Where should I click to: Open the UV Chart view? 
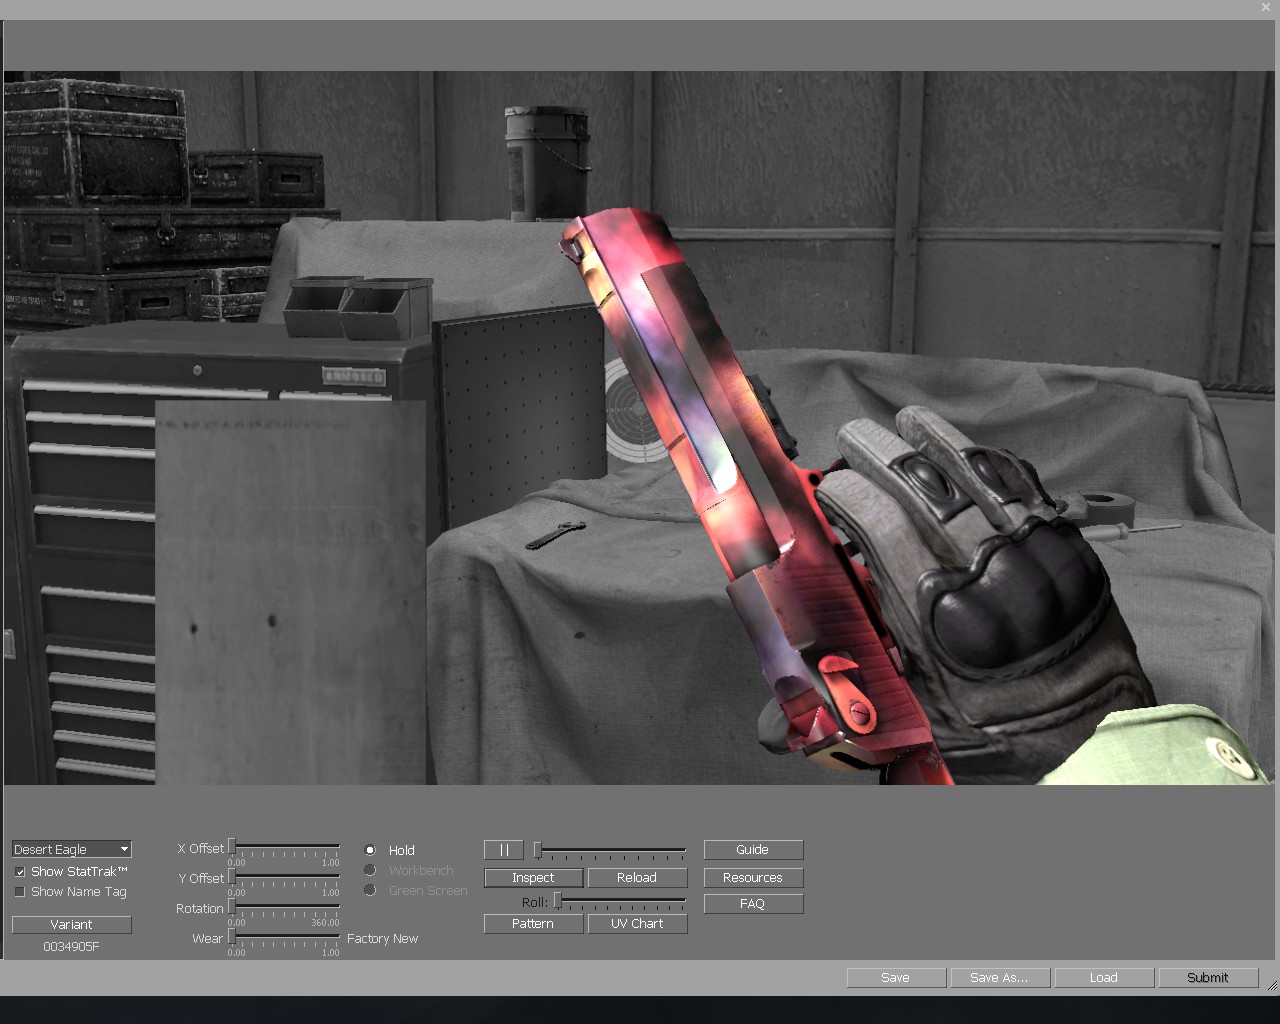tap(637, 924)
